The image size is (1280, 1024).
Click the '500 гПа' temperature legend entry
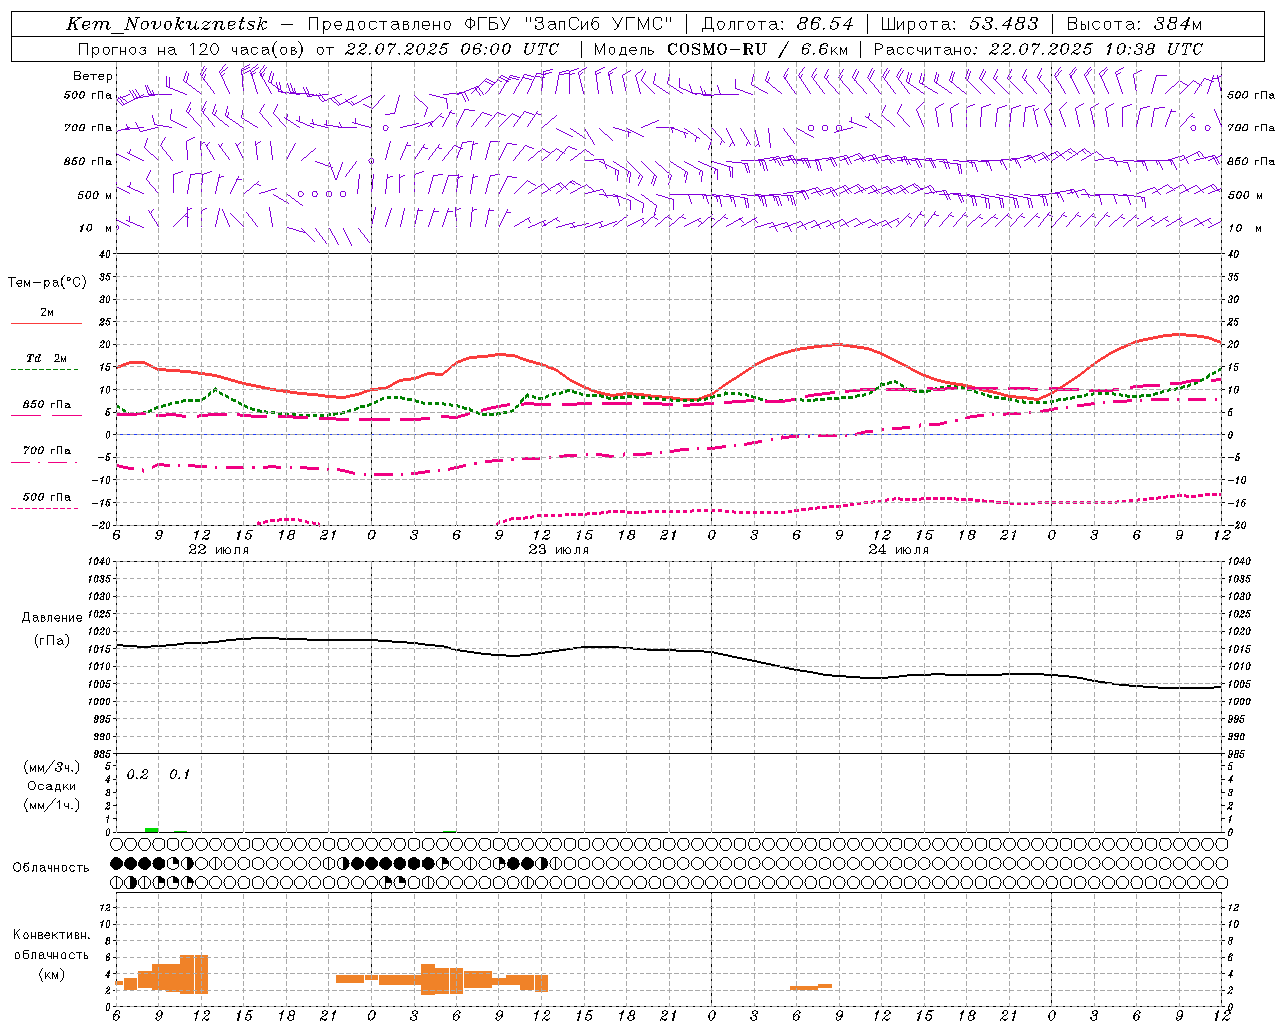click(47, 497)
